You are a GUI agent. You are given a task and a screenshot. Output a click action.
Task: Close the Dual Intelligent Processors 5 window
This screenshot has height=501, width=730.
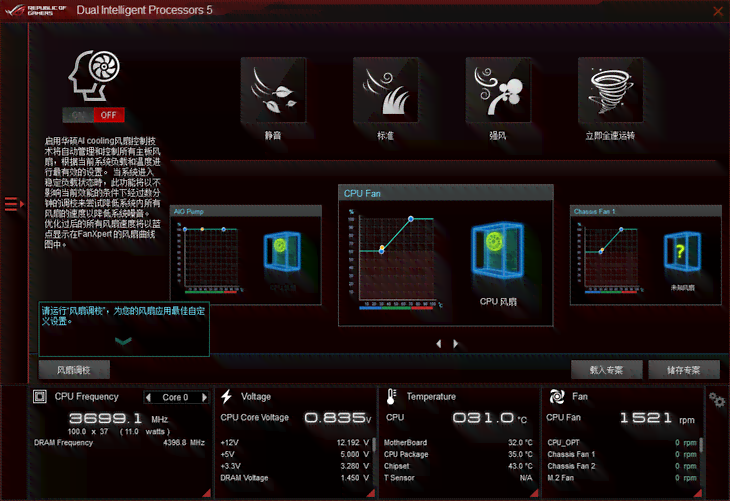pos(718,11)
